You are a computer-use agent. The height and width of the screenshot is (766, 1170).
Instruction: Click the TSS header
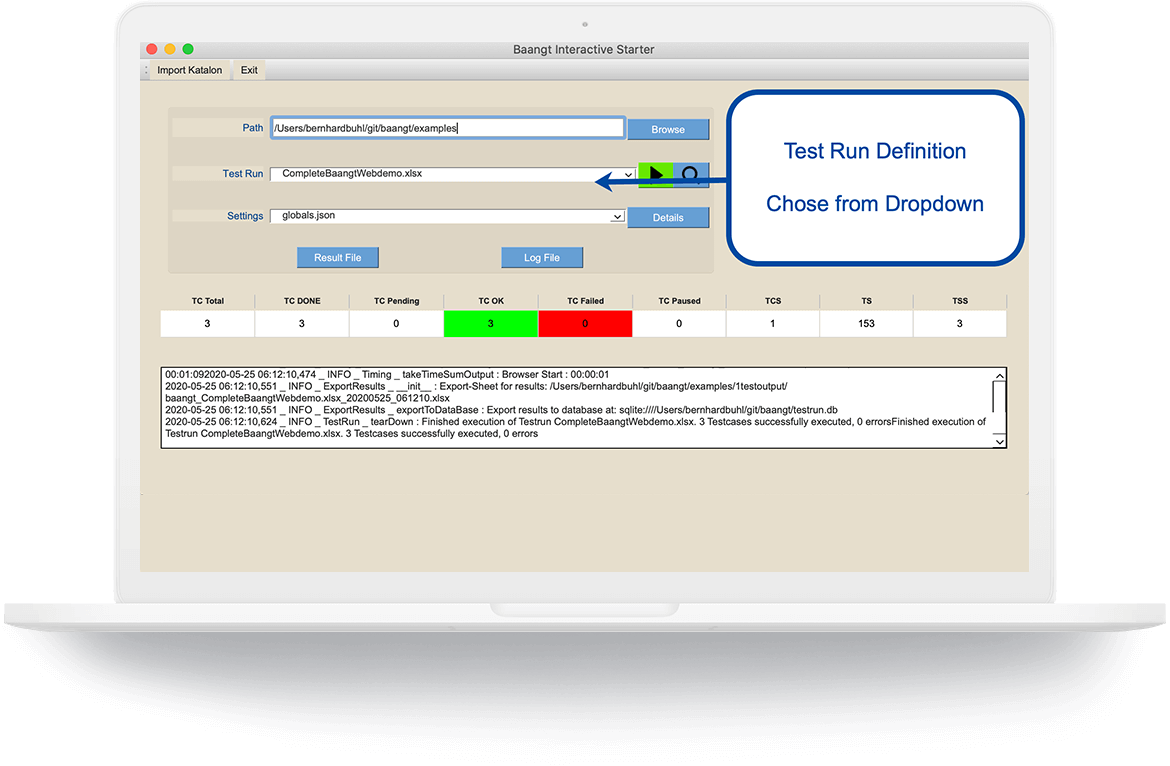click(x=960, y=301)
